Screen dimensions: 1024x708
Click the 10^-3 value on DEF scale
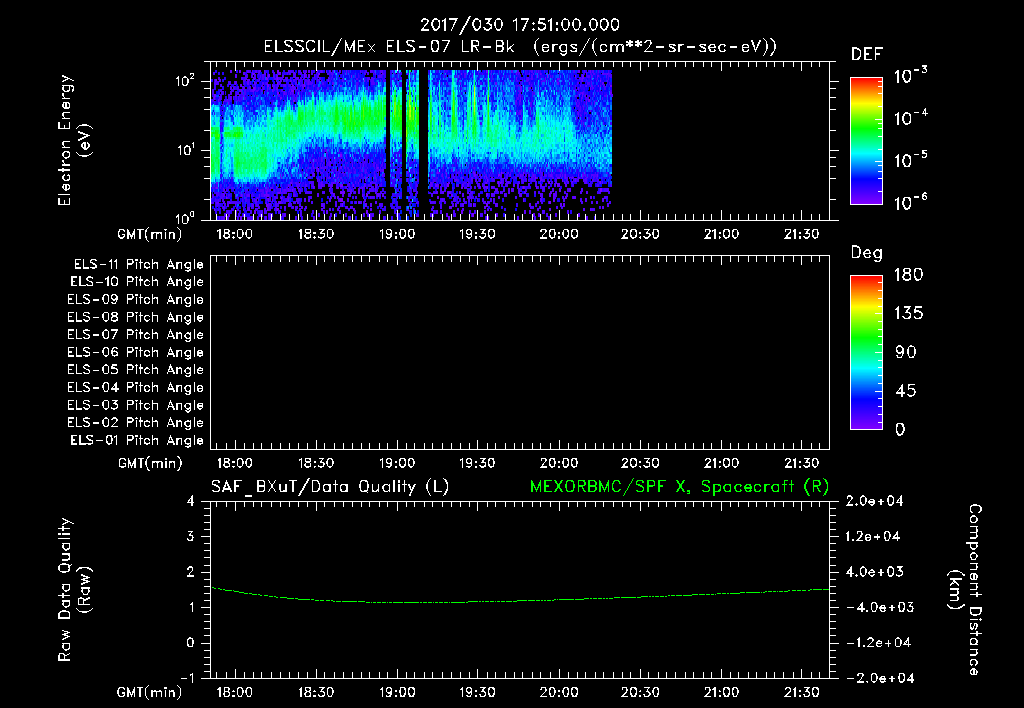pos(911,76)
